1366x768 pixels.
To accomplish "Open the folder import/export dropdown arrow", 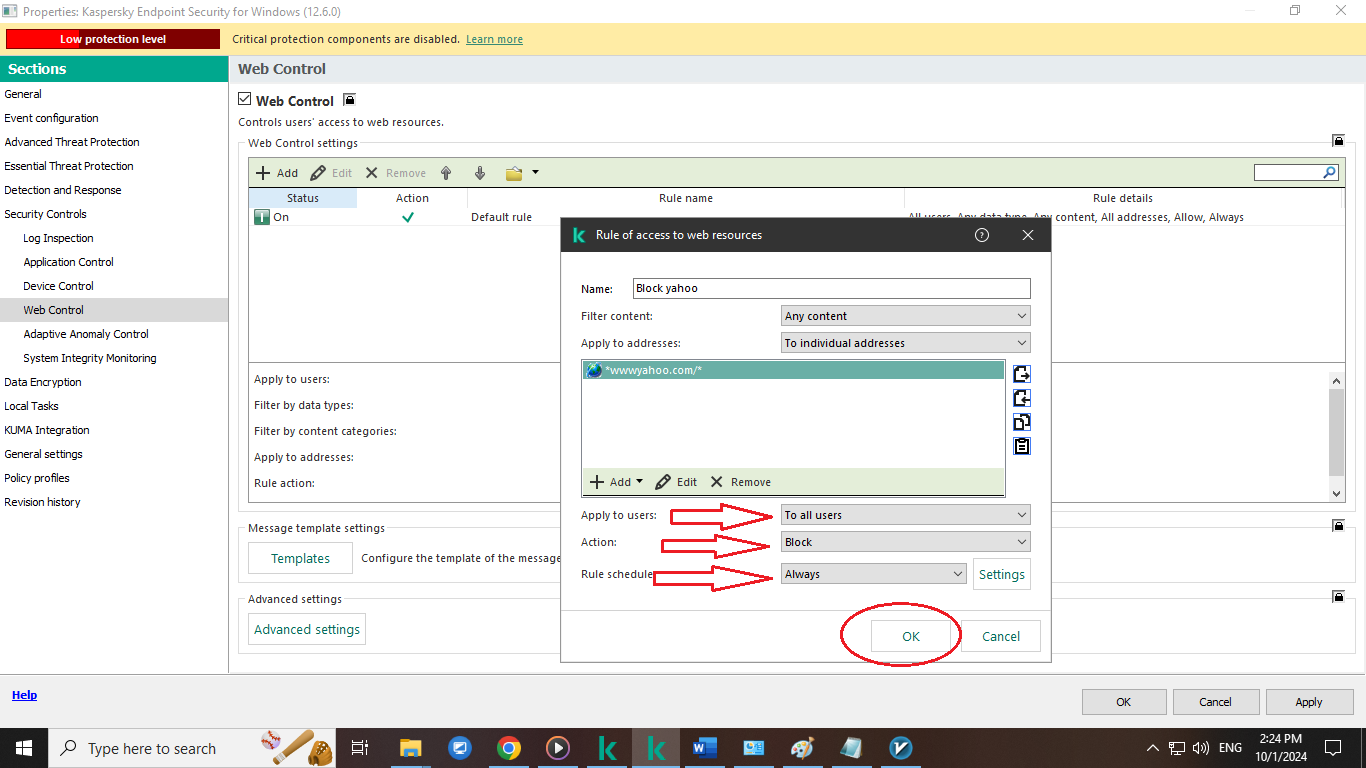I will (x=535, y=173).
